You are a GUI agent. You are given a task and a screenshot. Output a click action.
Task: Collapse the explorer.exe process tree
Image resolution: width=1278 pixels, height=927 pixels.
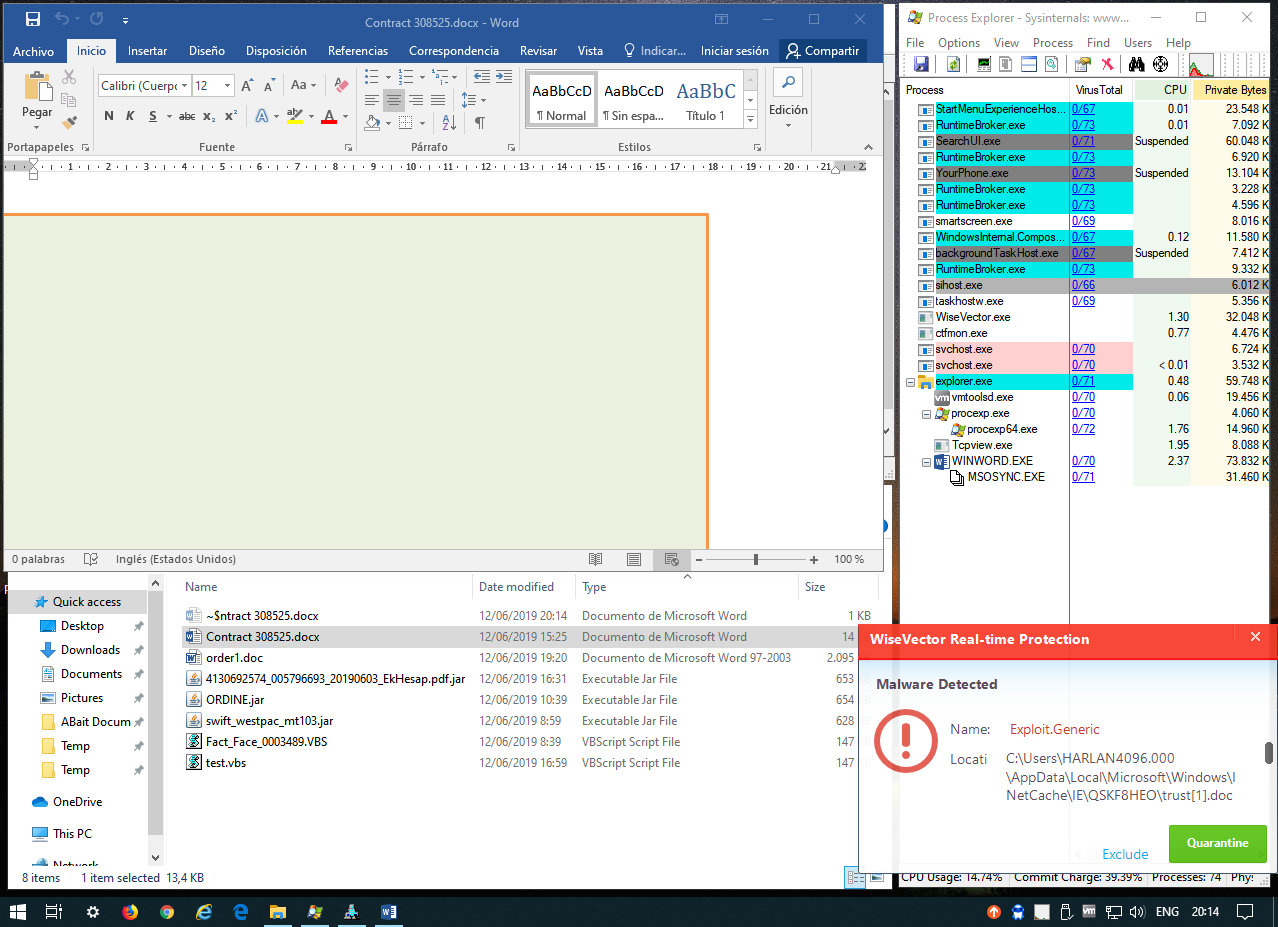(910, 382)
